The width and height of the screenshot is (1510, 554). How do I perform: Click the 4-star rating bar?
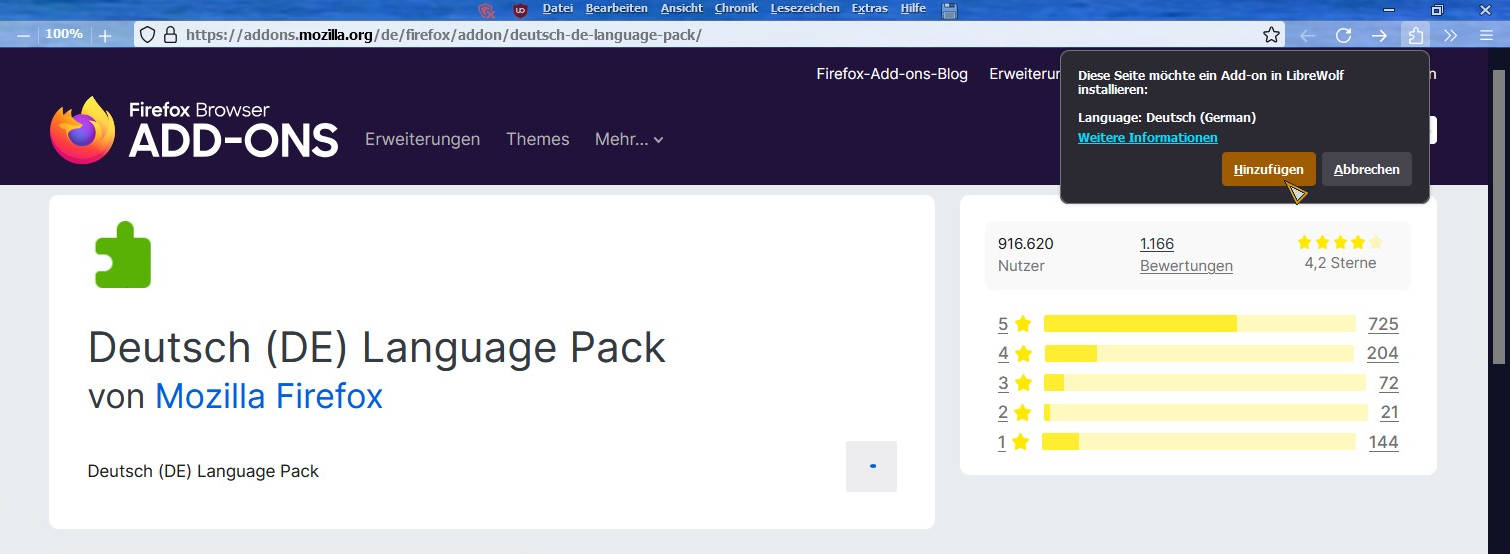click(1200, 353)
